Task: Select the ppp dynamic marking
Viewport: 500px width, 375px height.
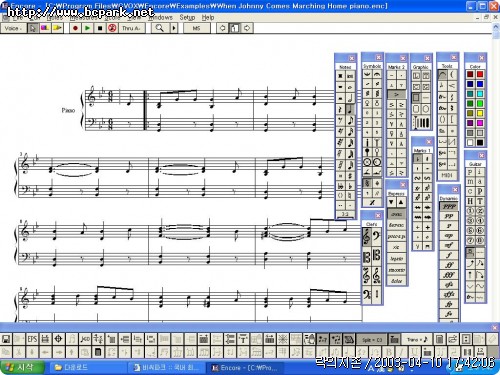Action: 449,206
